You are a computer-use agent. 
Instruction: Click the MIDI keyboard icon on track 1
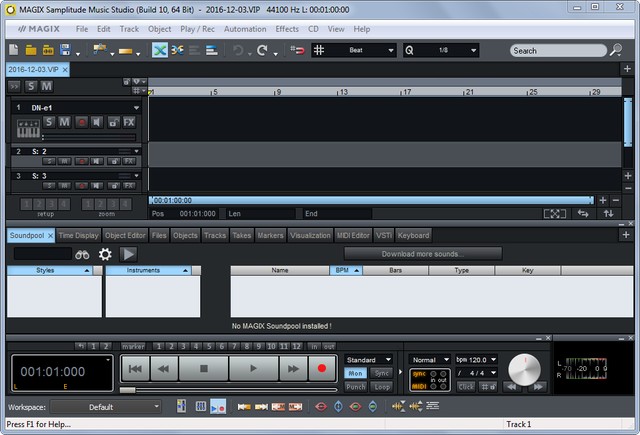[27, 129]
